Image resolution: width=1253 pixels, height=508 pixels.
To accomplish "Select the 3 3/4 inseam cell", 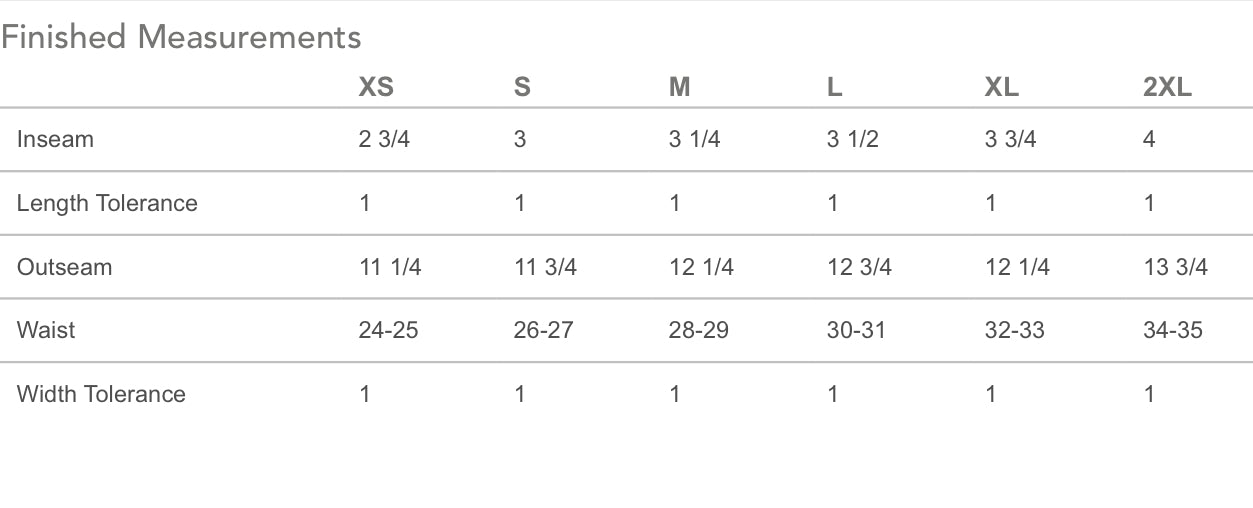I will 1010,139.
